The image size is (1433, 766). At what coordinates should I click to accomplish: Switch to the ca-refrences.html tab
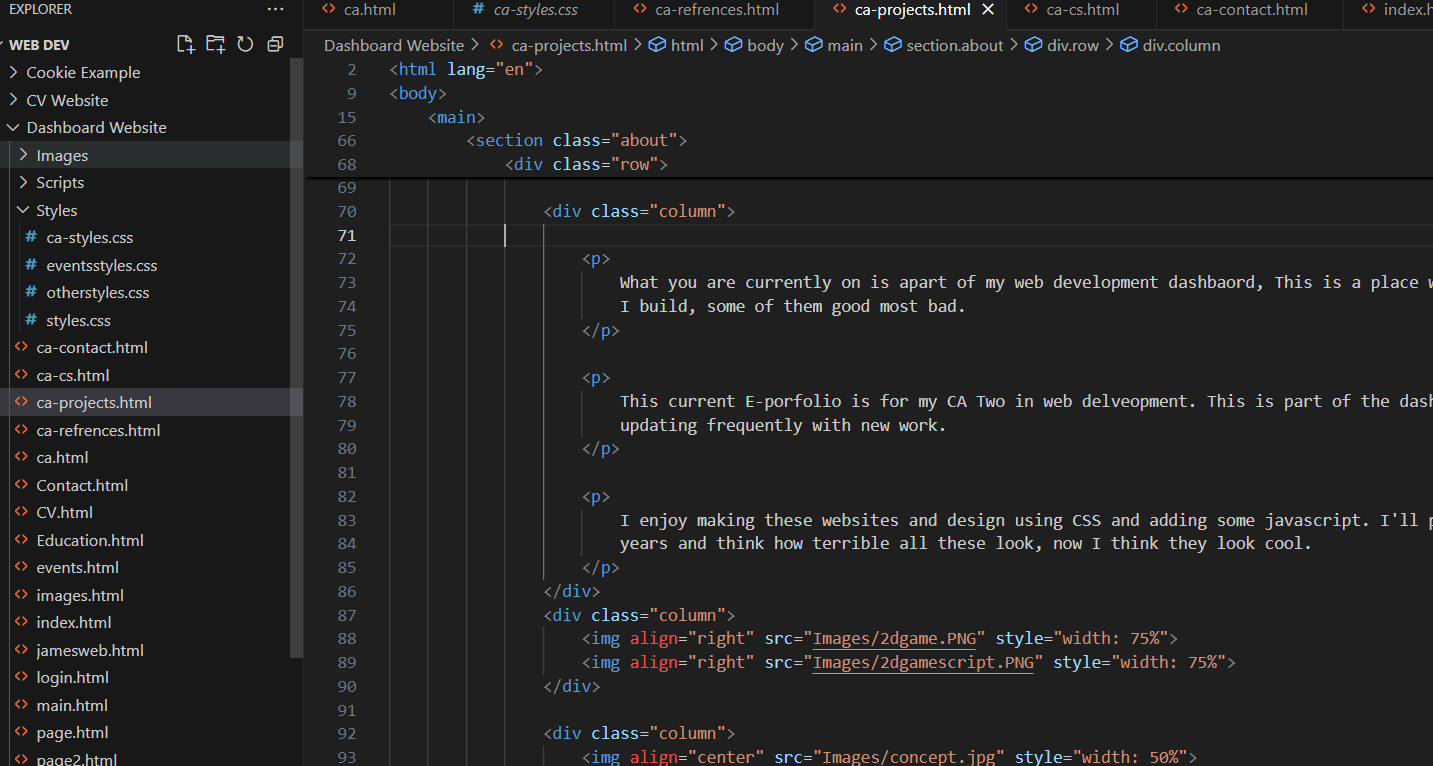716,10
